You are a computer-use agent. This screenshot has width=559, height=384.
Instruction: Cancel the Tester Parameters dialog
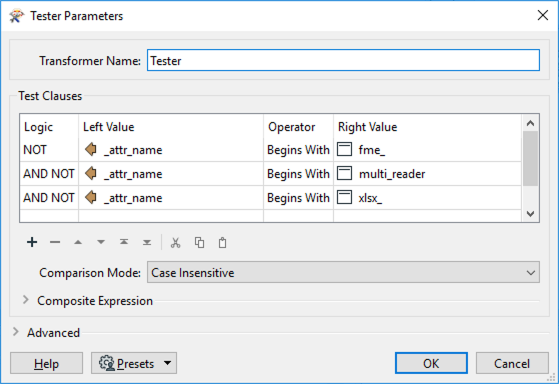512,363
